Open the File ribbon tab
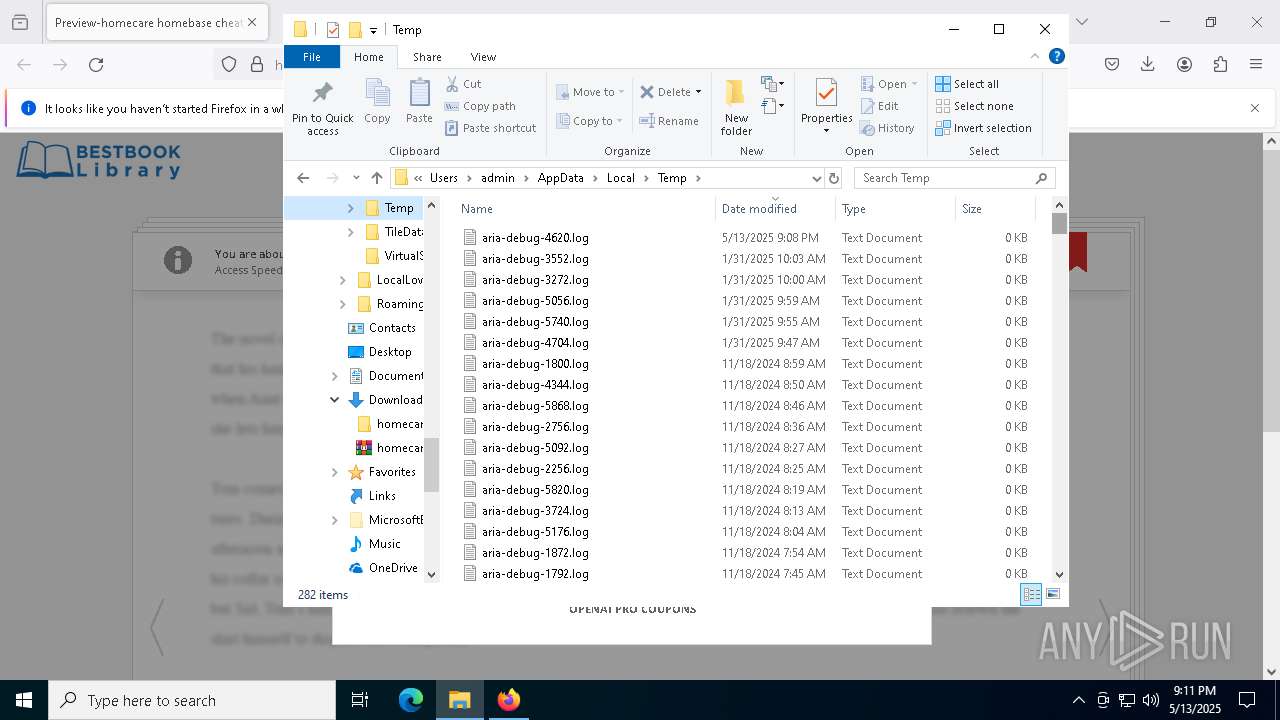Screen dimensions: 1280x720 312,57
